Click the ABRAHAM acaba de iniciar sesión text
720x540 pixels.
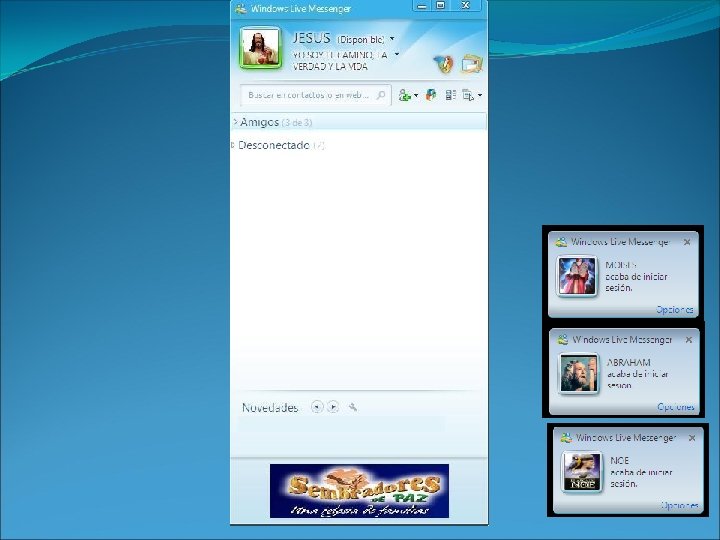point(637,374)
